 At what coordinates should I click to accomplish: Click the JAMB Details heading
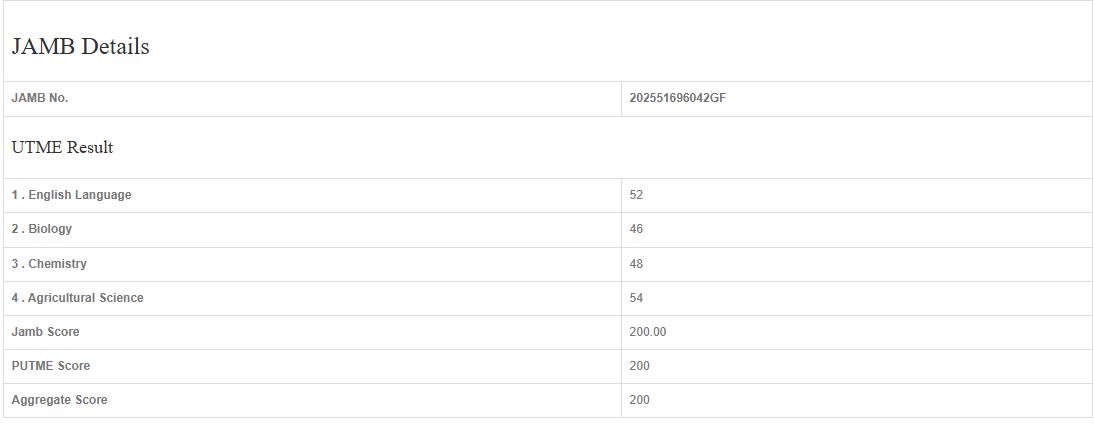pyautogui.click(x=80, y=46)
